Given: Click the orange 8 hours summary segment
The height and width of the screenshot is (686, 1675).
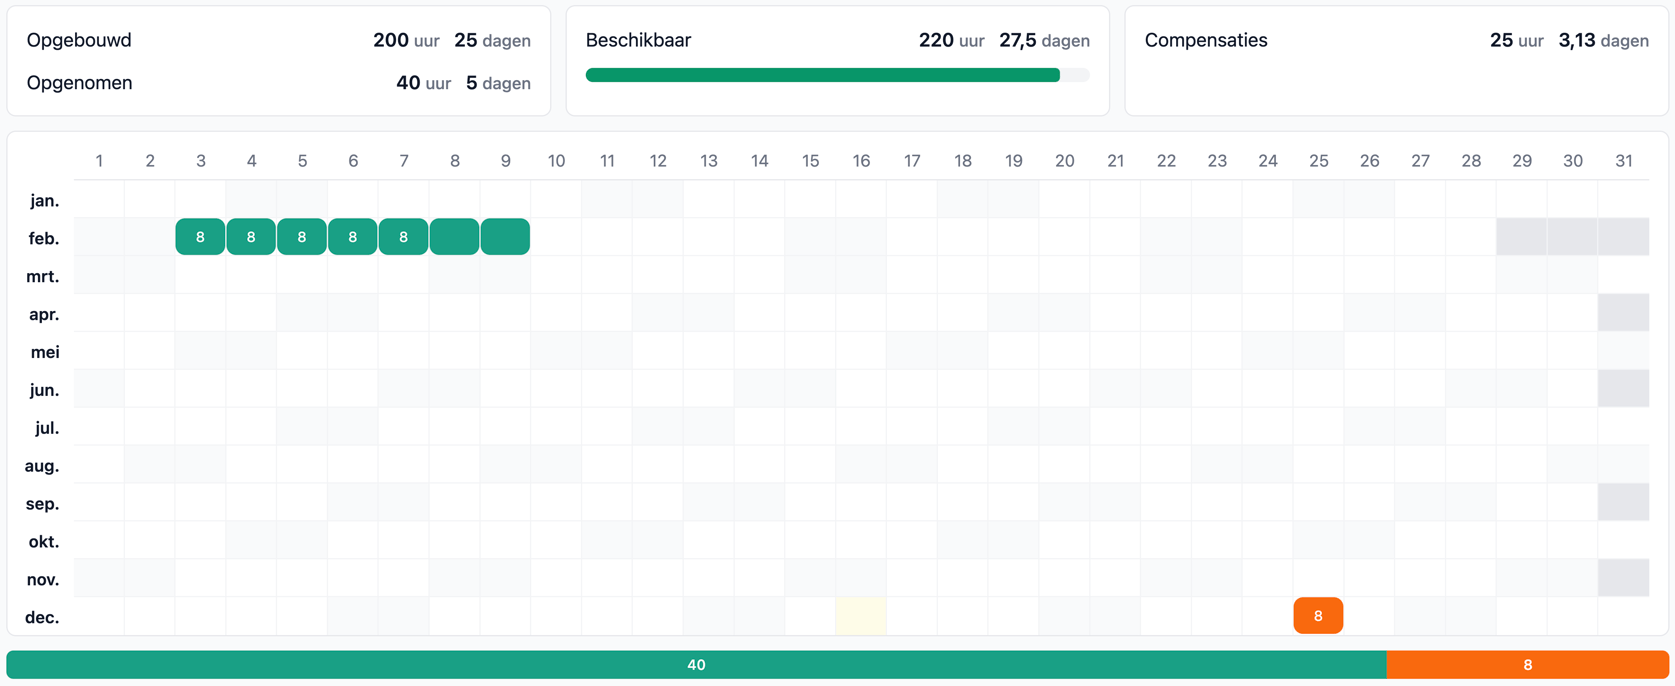Looking at the screenshot, I should tap(1527, 665).
